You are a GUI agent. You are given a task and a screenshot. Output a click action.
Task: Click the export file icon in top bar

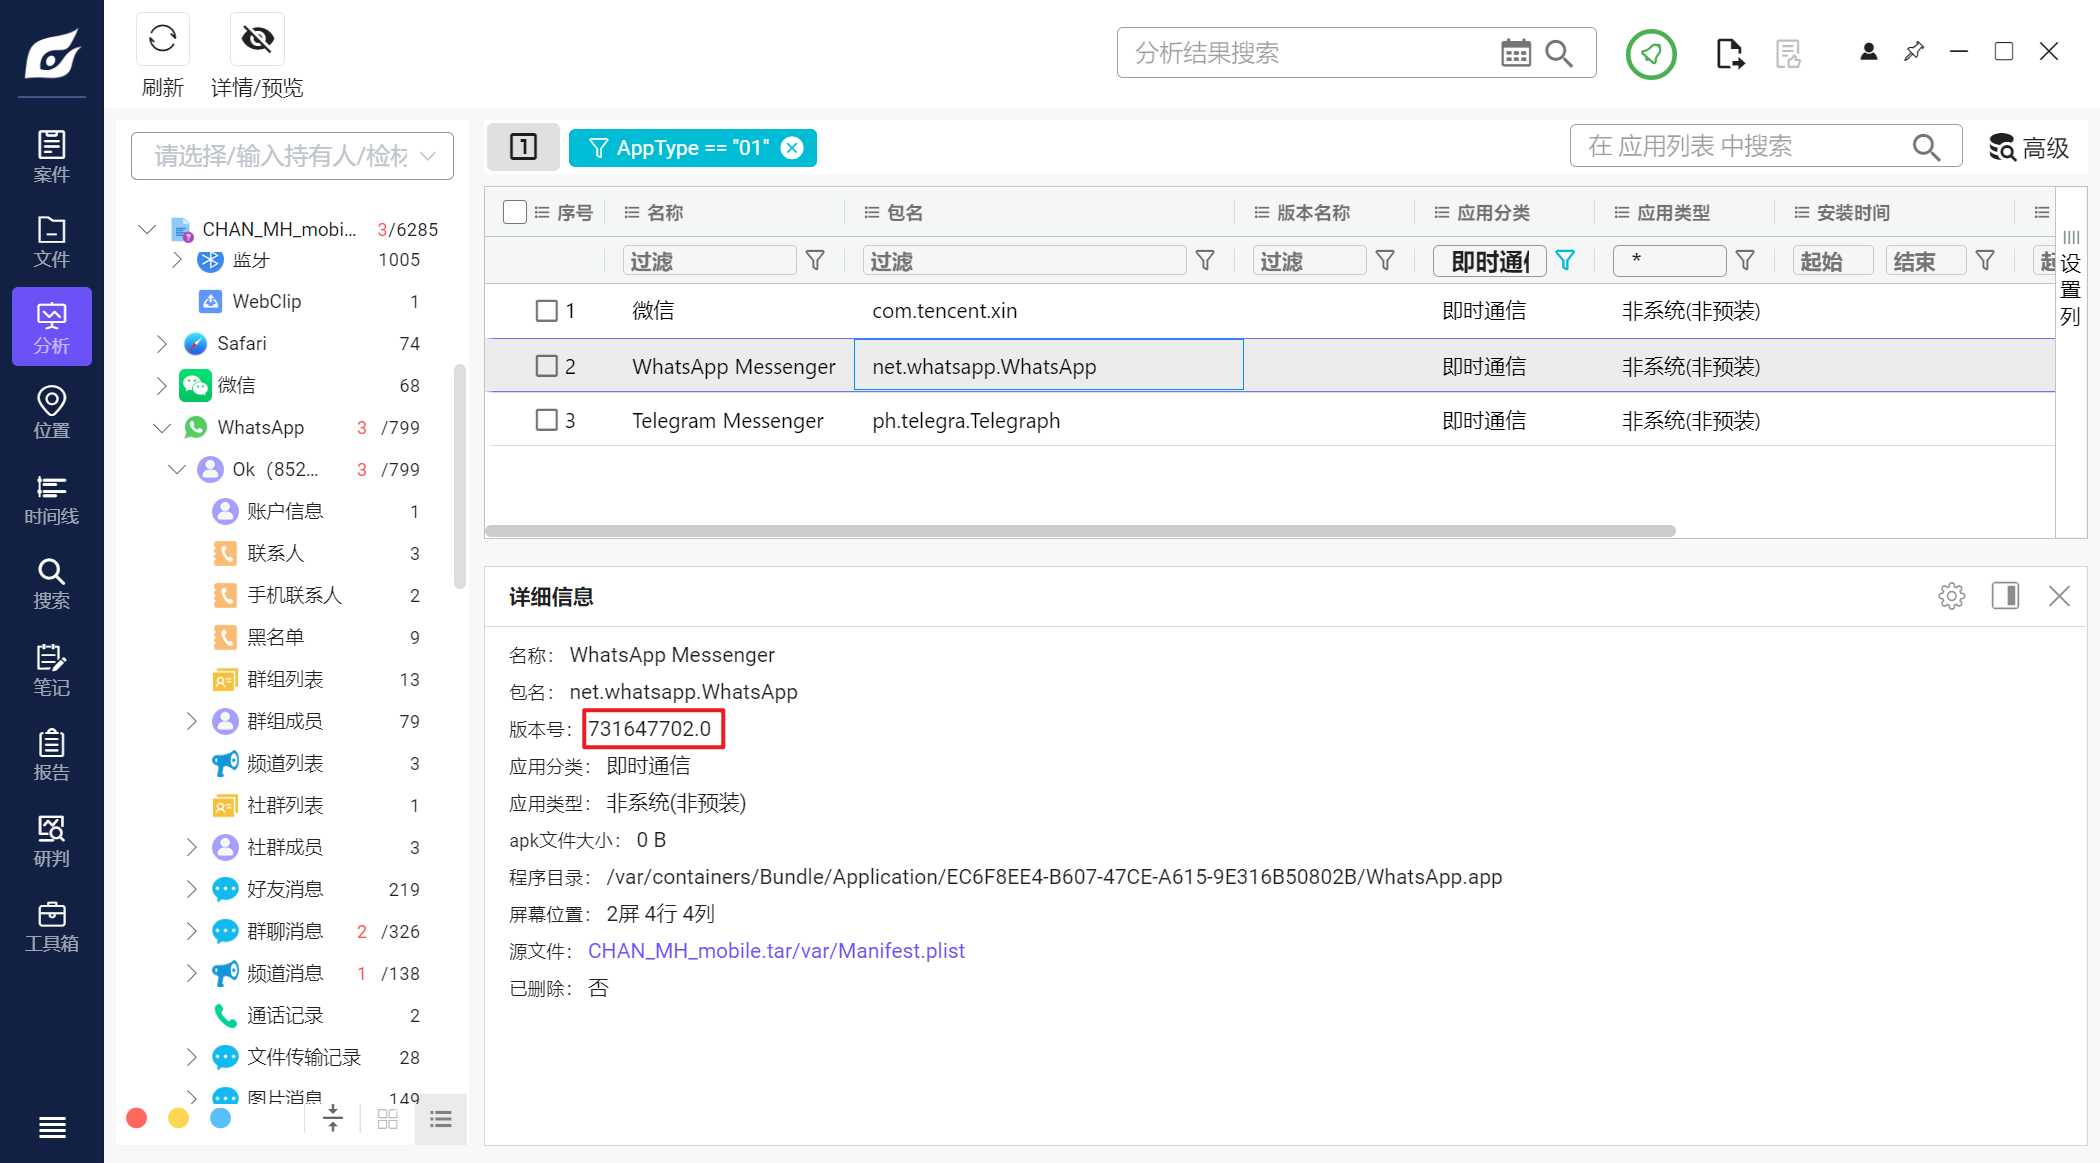(x=1729, y=53)
